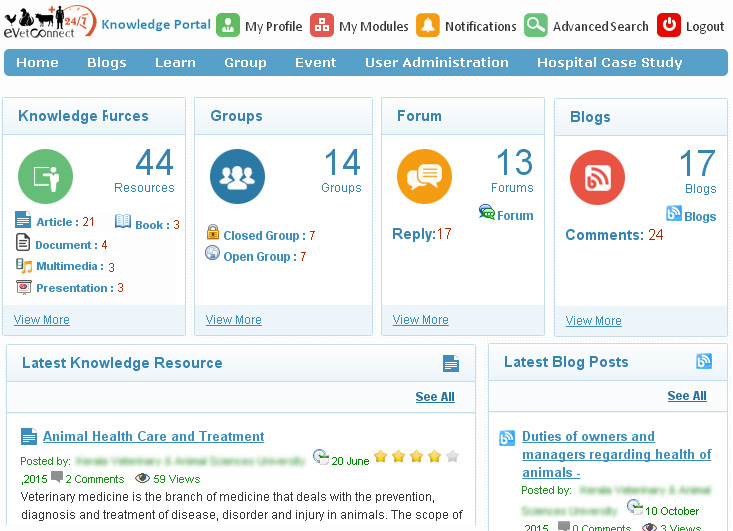Click the Book icon
The image size is (733, 531).
click(123, 221)
